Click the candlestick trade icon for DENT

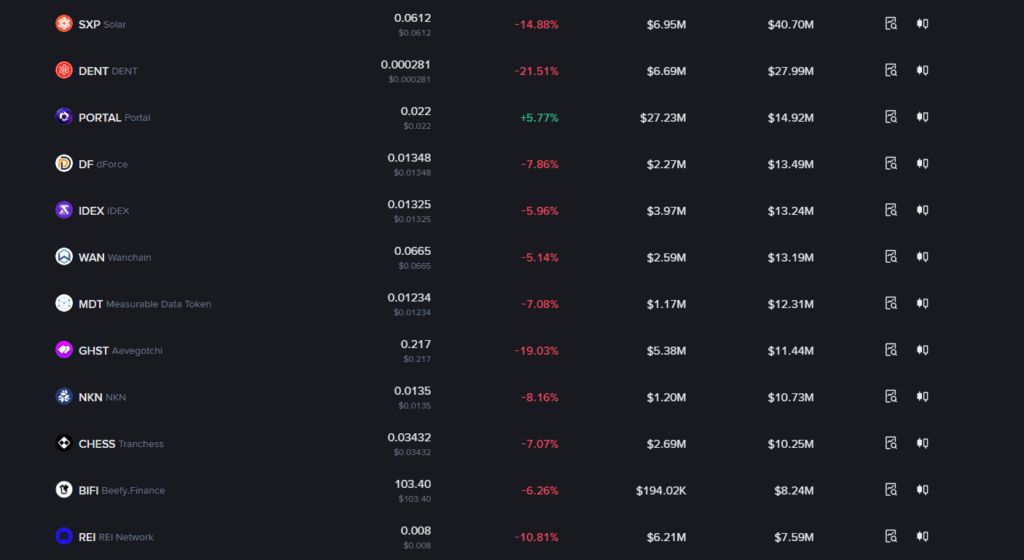tap(923, 71)
